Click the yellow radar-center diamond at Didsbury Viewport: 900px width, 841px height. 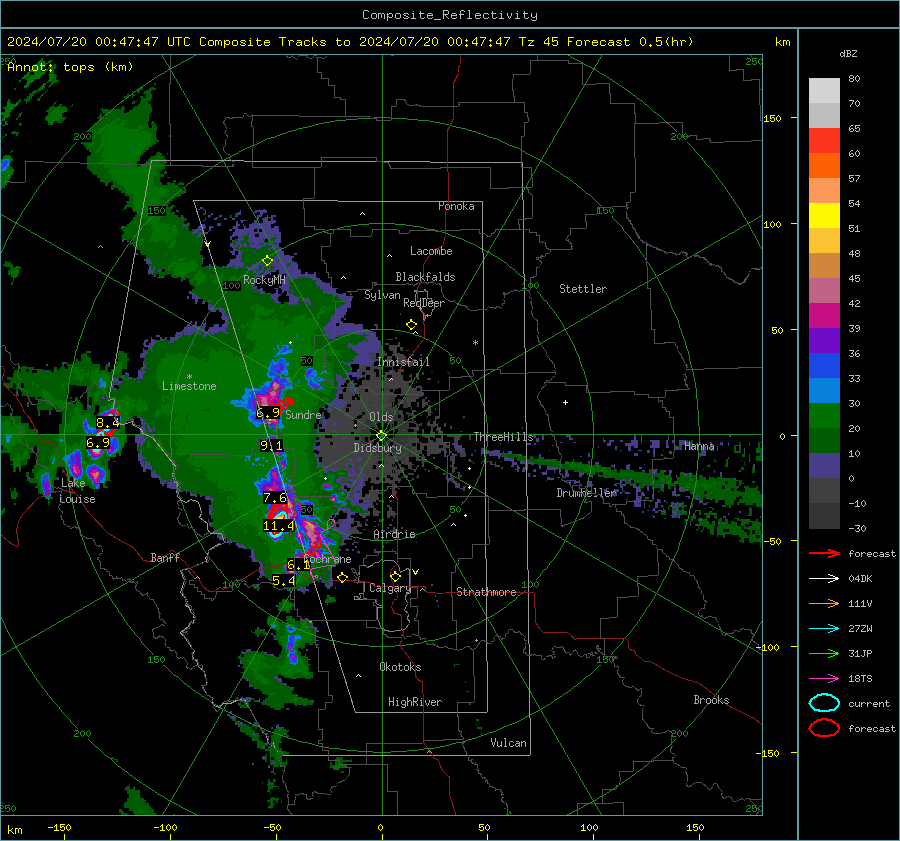[381, 436]
